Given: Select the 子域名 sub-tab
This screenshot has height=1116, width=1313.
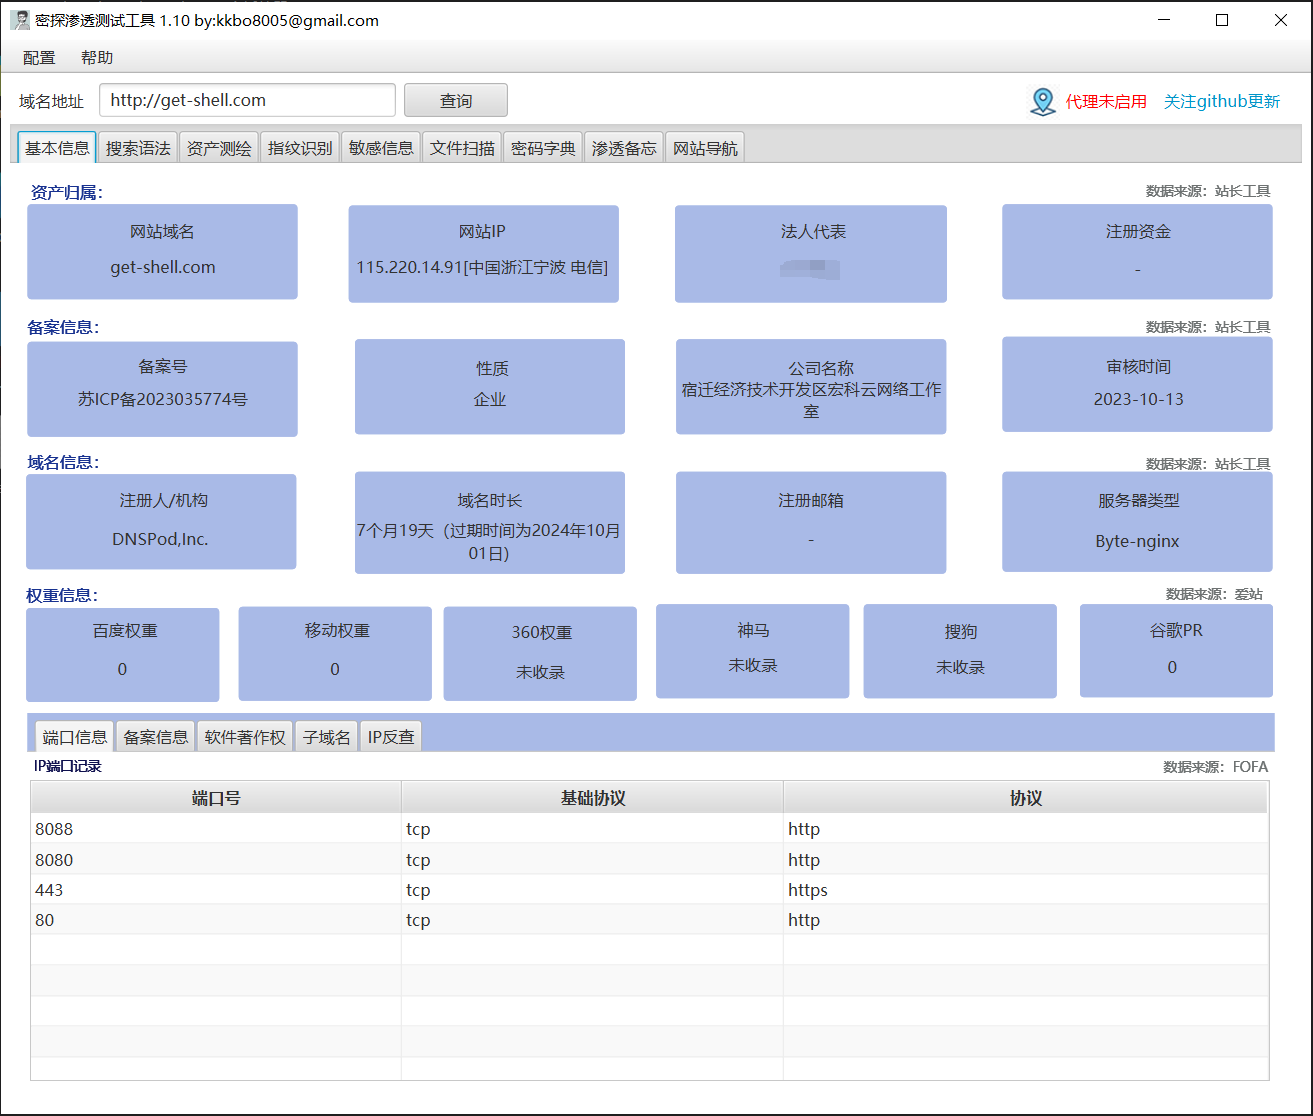Looking at the screenshot, I should pyautogui.click(x=327, y=737).
